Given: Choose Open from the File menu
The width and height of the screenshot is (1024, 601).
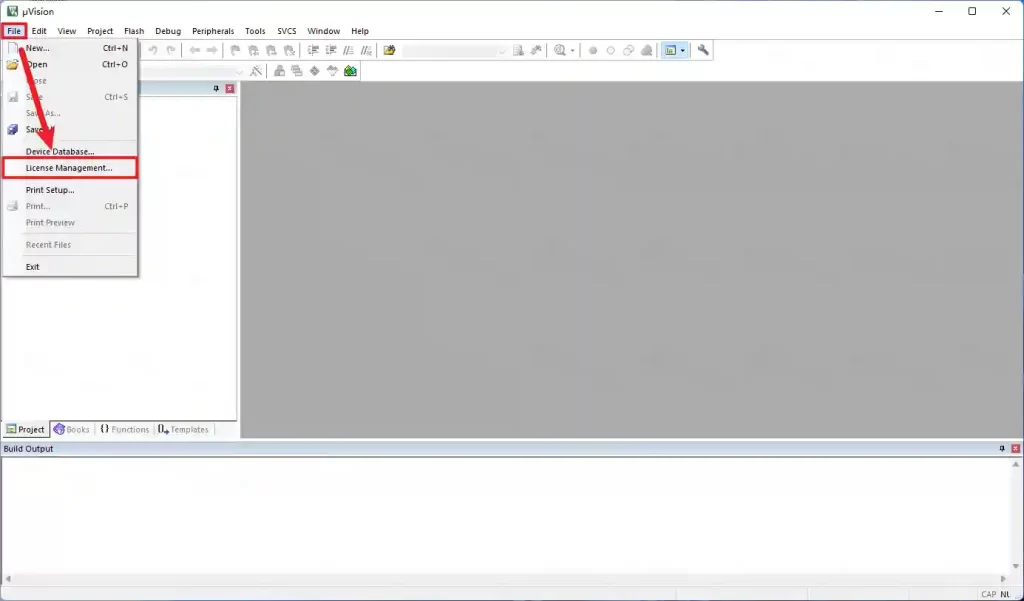Looking at the screenshot, I should pos(70,64).
